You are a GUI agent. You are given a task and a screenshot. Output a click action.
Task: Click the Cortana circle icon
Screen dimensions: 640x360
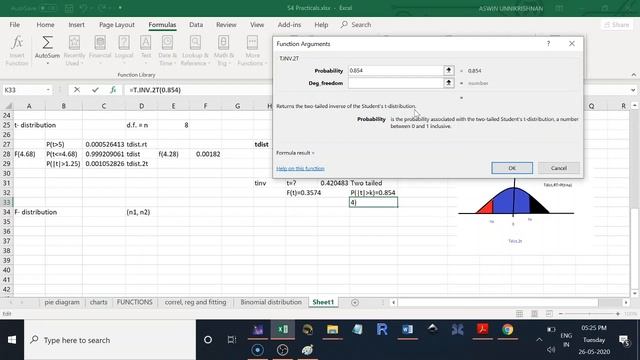click(208, 340)
